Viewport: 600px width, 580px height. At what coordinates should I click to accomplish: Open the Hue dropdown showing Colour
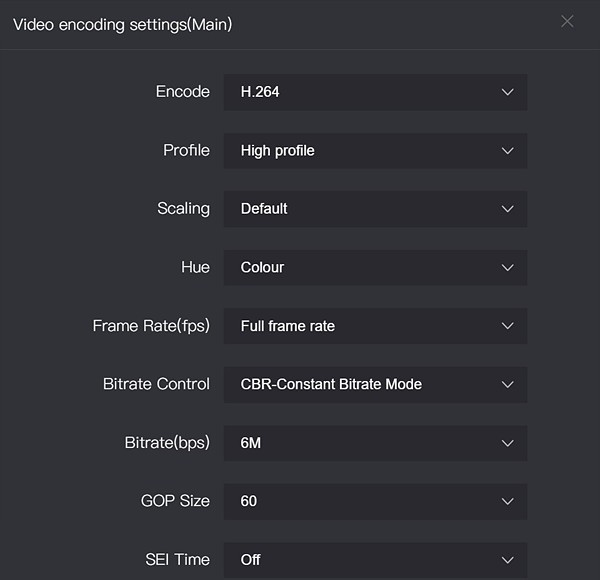(x=374, y=268)
